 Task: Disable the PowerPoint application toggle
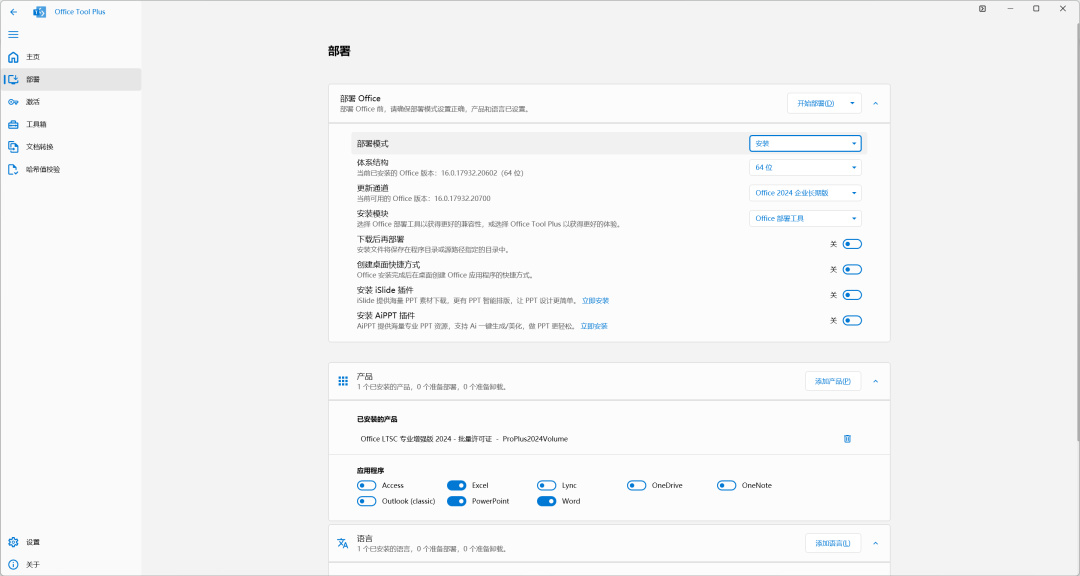pyautogui.click(x=457, y=502)
